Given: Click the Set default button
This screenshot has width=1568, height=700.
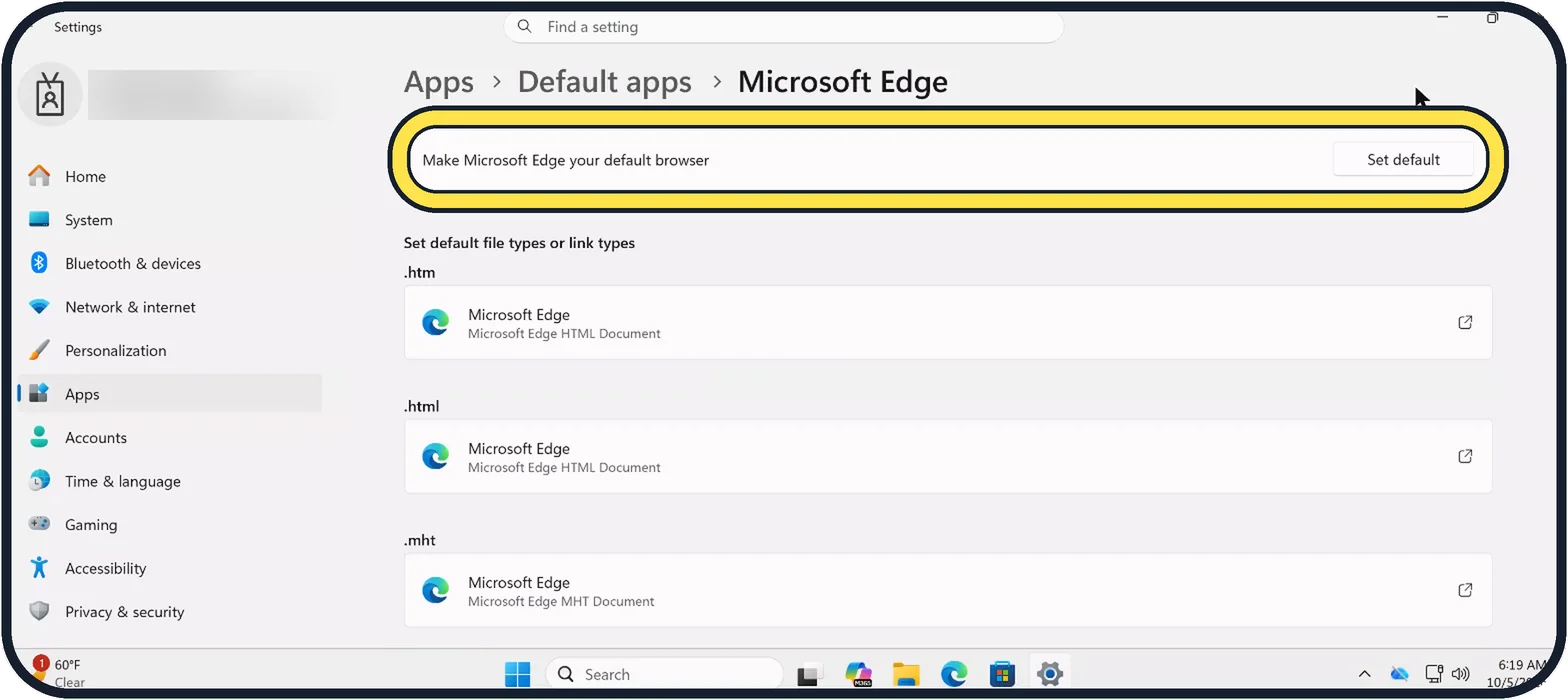Looking at the screenshot, I should tap(1403, 160).
